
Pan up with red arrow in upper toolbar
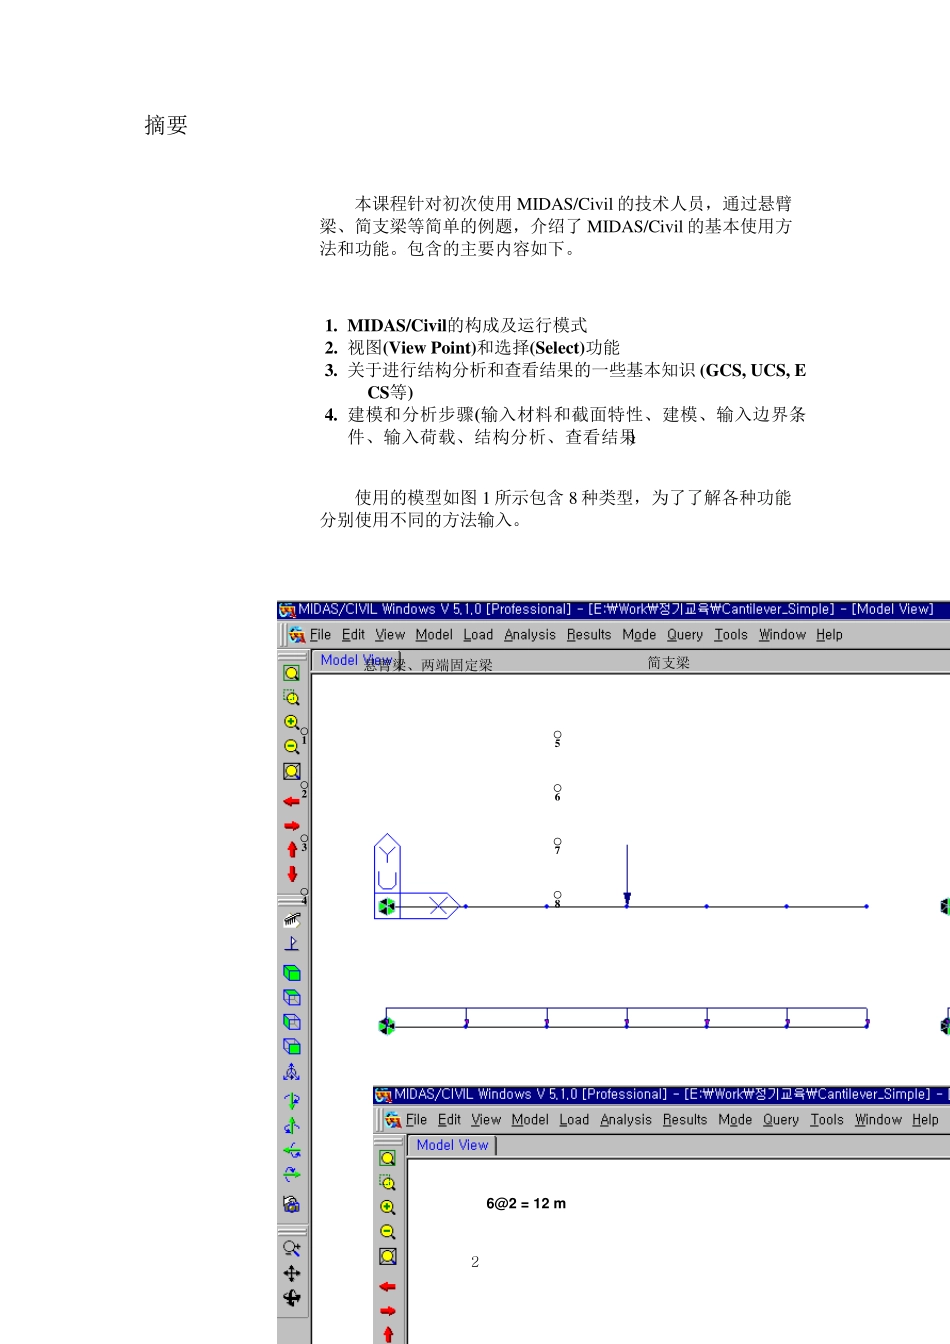(x=291, y=849)
